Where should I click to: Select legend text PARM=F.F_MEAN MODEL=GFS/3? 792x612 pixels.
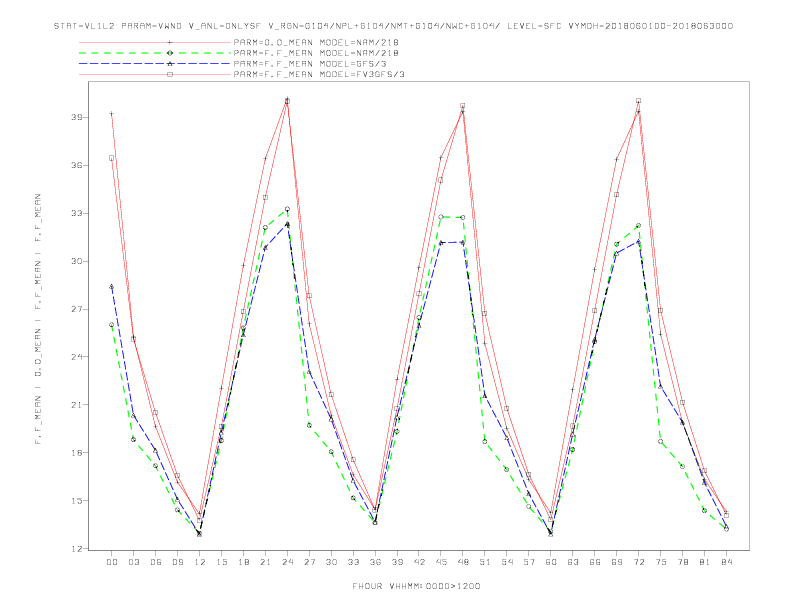tap(310, 64)
